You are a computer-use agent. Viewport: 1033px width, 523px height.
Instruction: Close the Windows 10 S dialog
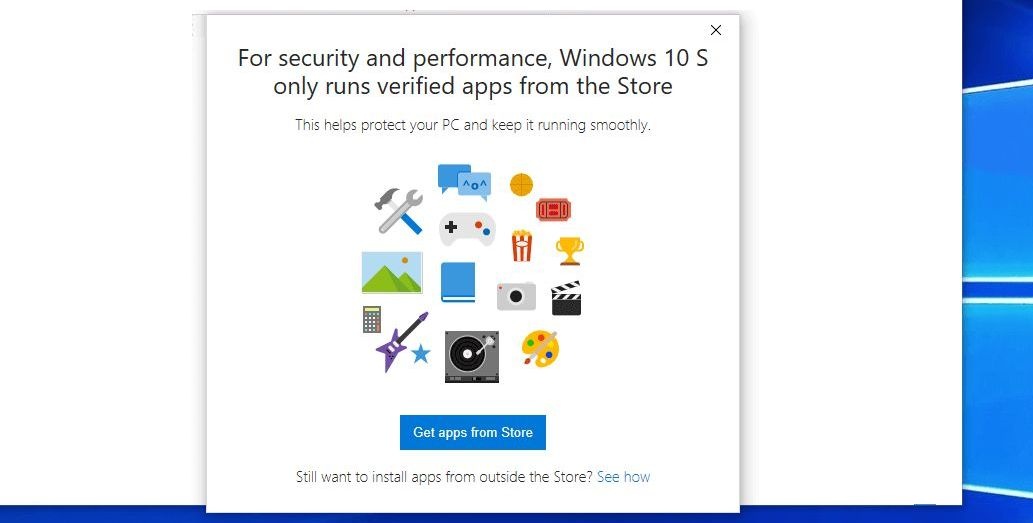tap(715, 31)
